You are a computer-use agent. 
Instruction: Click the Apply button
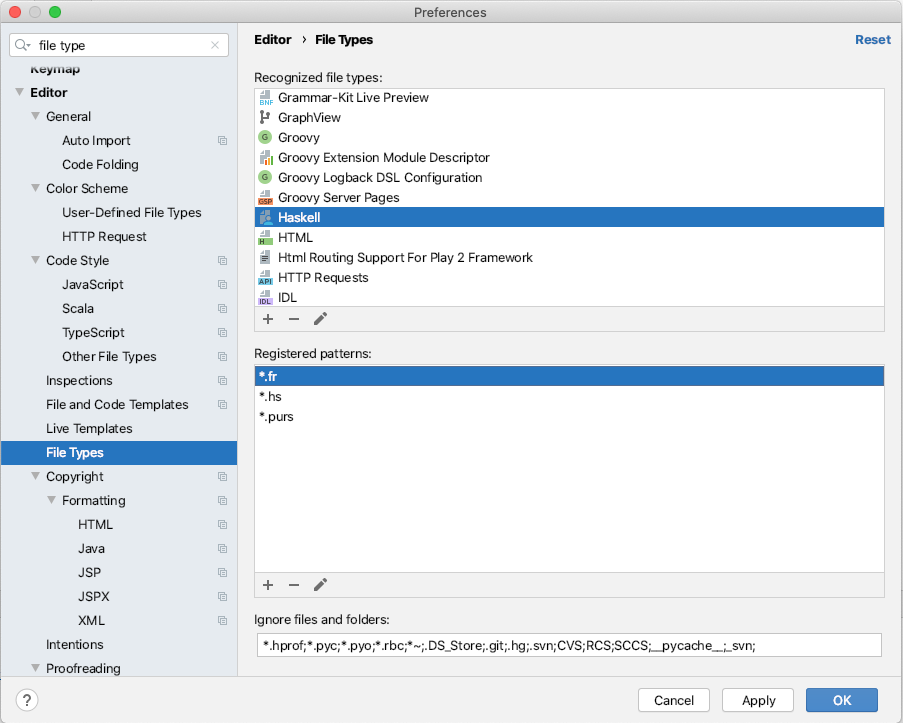pos(758,700)
